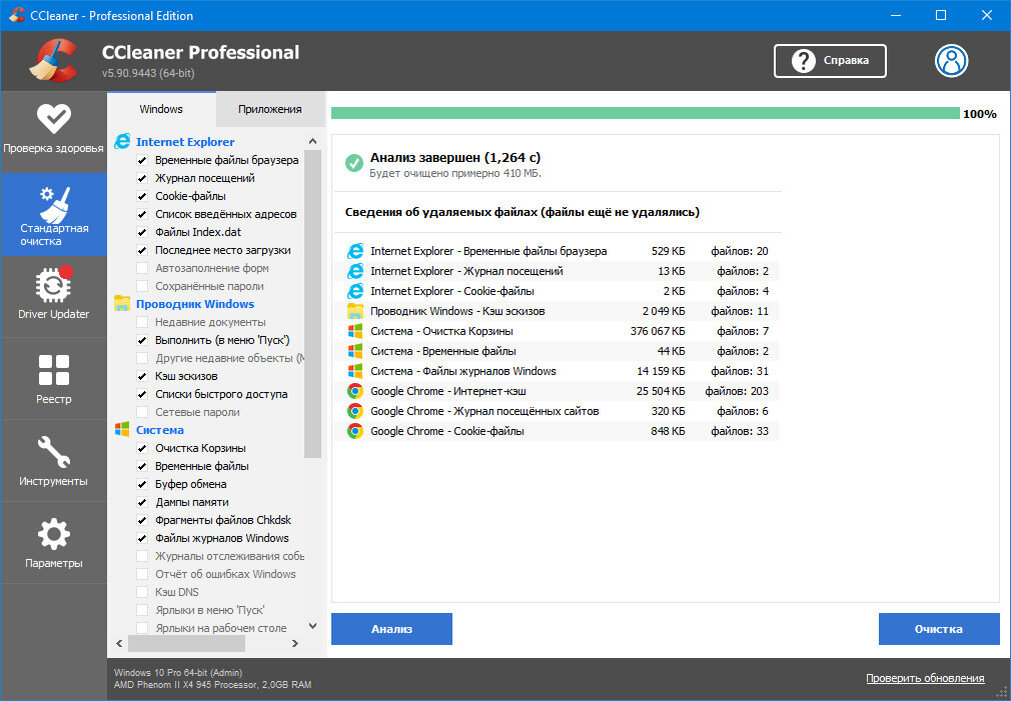Enable Сохранённые пароли checkbox
The image size is (1011, 701).
point(142,286)
